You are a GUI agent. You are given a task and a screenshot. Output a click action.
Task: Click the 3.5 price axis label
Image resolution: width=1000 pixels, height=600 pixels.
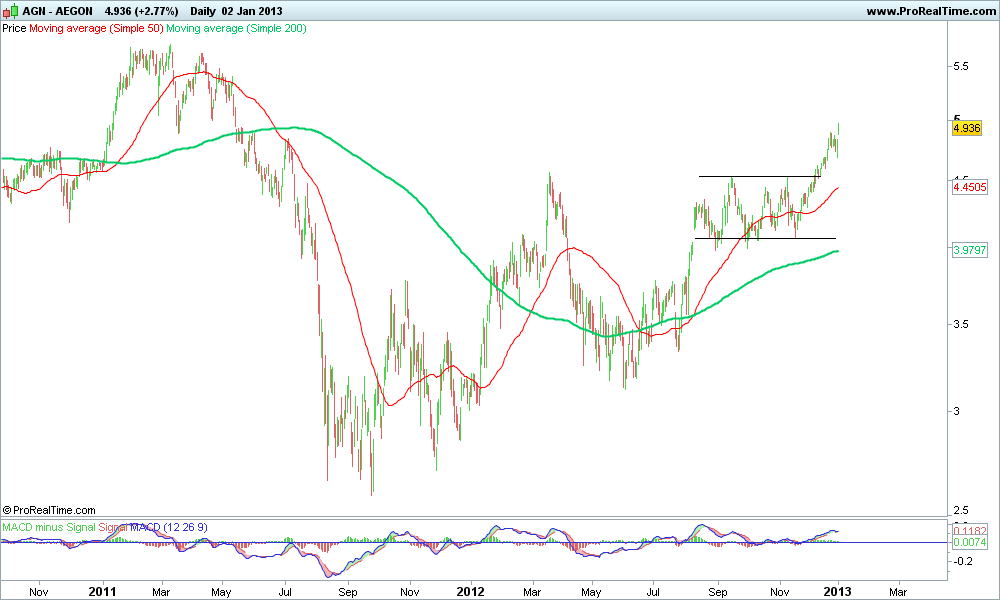coord(960,324)
